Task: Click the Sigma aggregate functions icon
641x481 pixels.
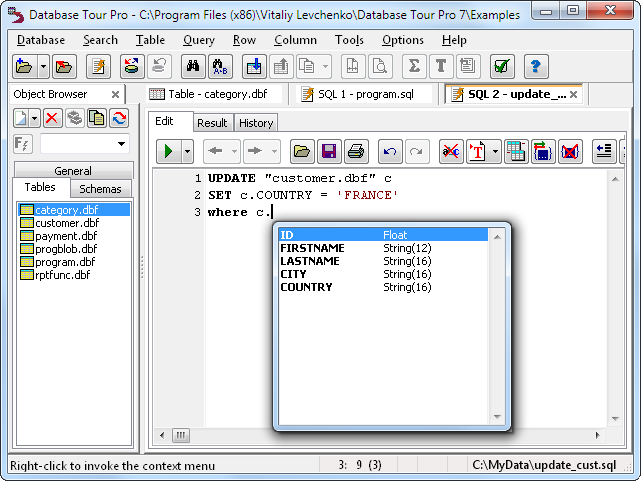Action: pos(414,66)
